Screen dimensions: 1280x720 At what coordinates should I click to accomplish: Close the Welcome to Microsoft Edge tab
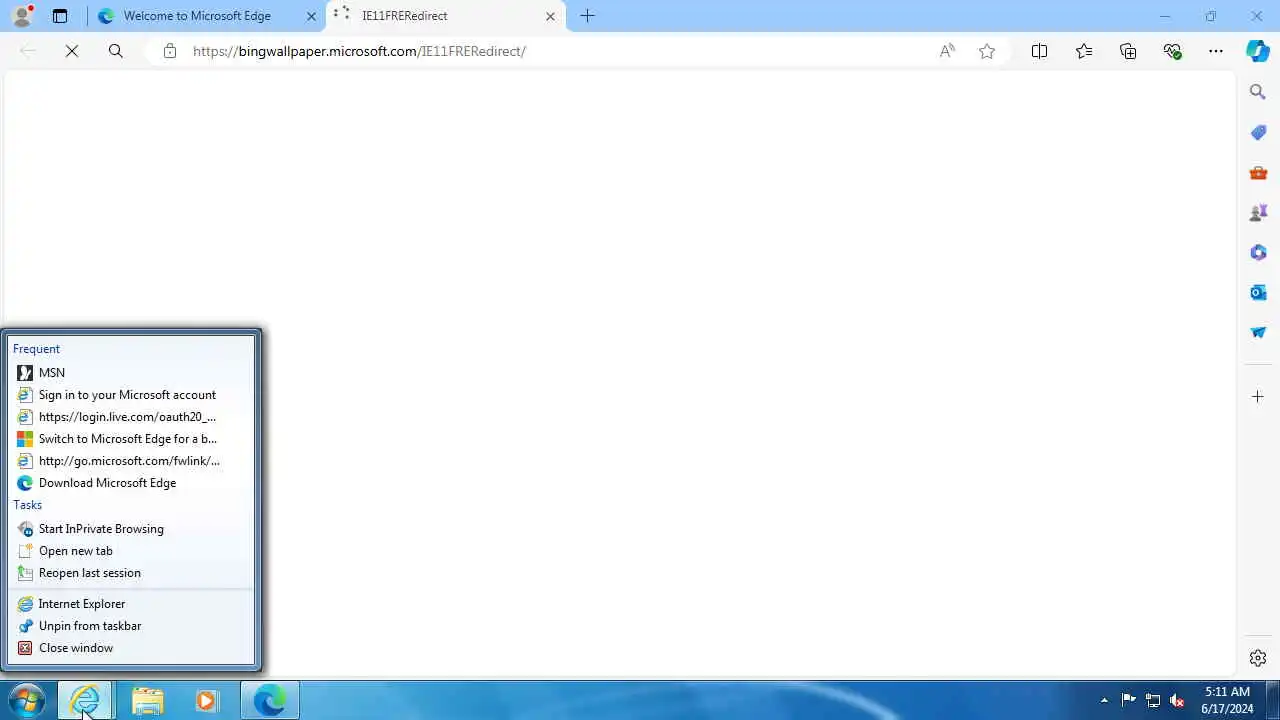[311, 16]
